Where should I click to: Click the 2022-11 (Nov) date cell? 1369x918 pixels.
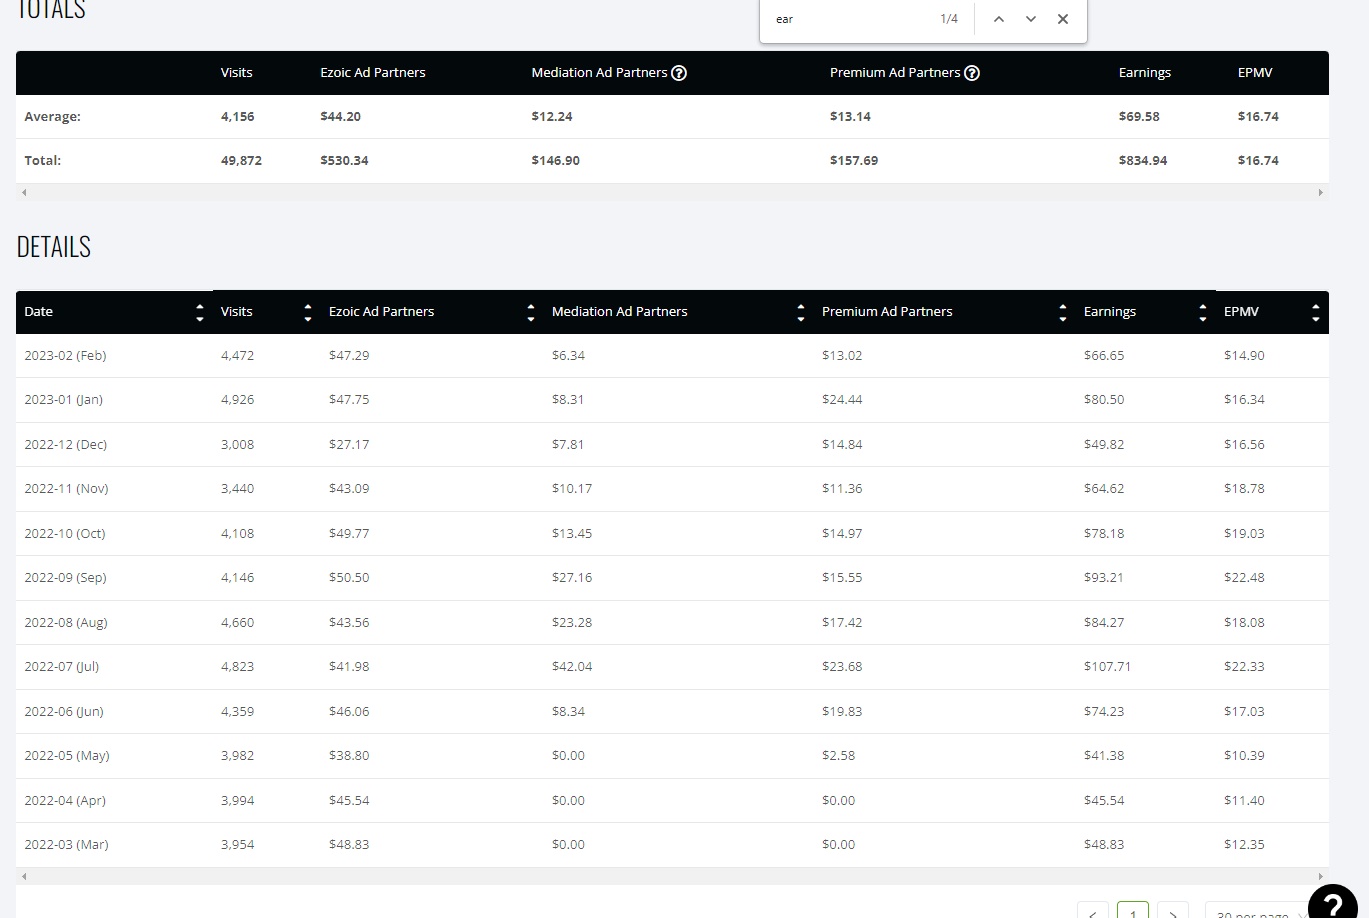pyautogui.click(x=66, y=488)
